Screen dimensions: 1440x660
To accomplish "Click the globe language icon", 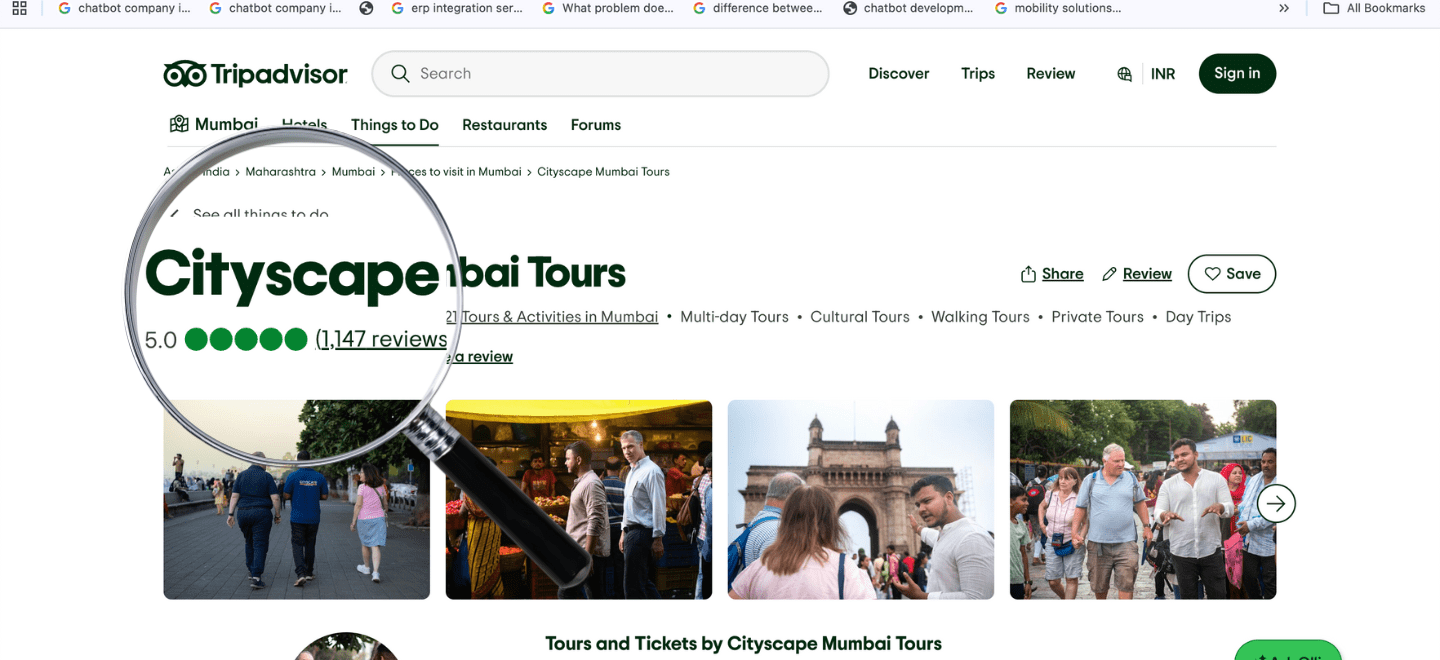I will tap(1125, 74).
